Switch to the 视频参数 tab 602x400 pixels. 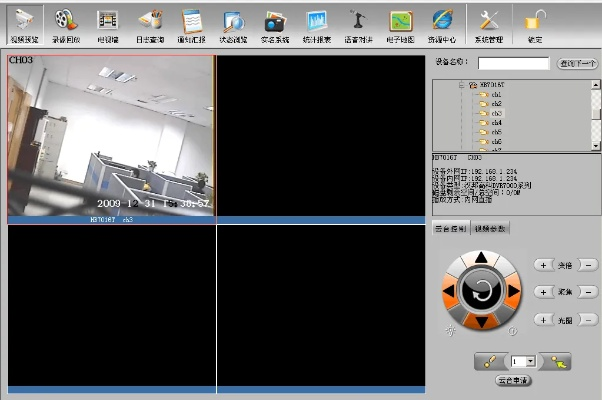click(x=491, y=228)
